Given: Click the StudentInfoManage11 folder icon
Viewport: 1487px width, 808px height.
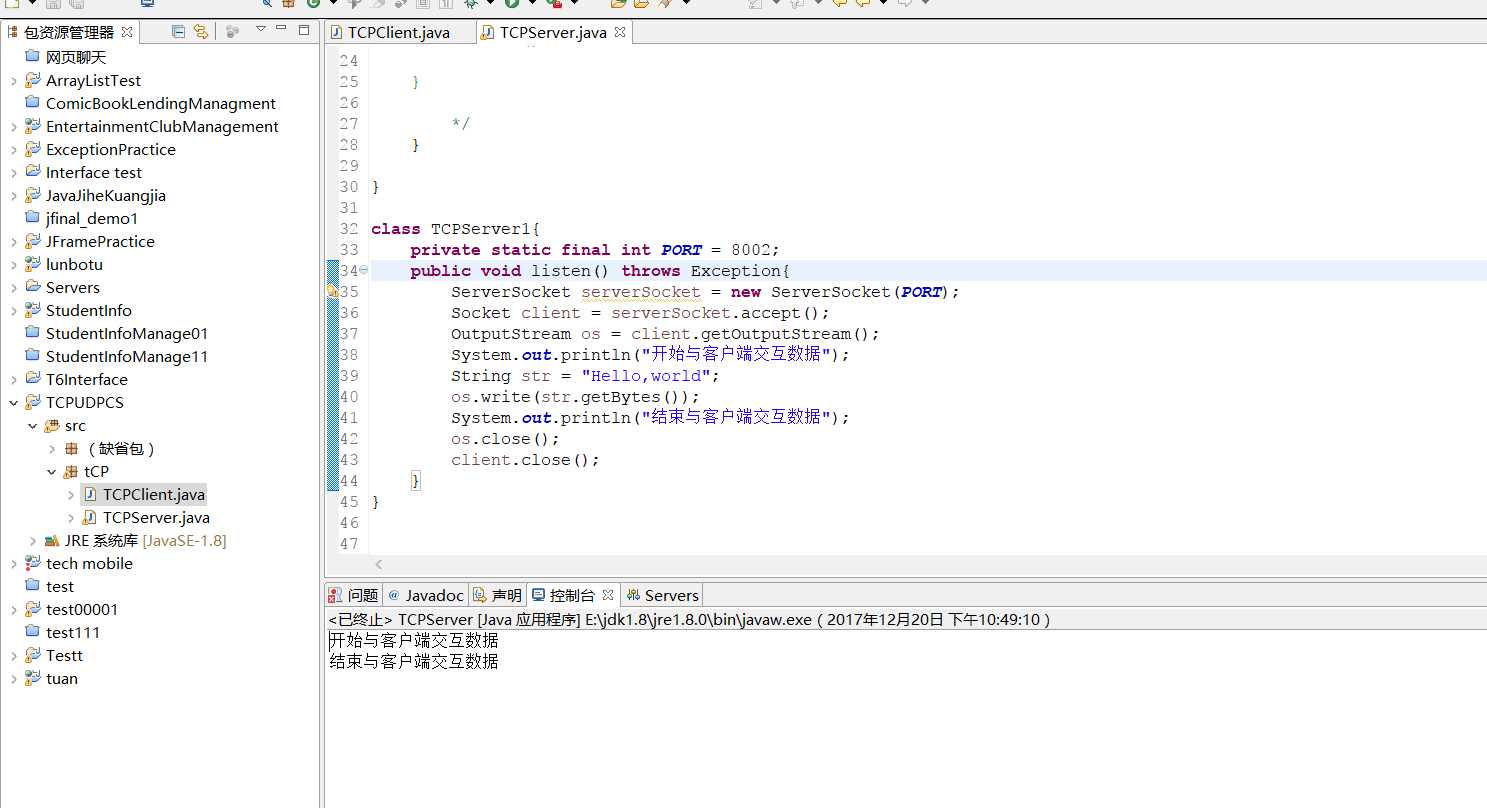Looking at the screenshot, I should 33,356.
